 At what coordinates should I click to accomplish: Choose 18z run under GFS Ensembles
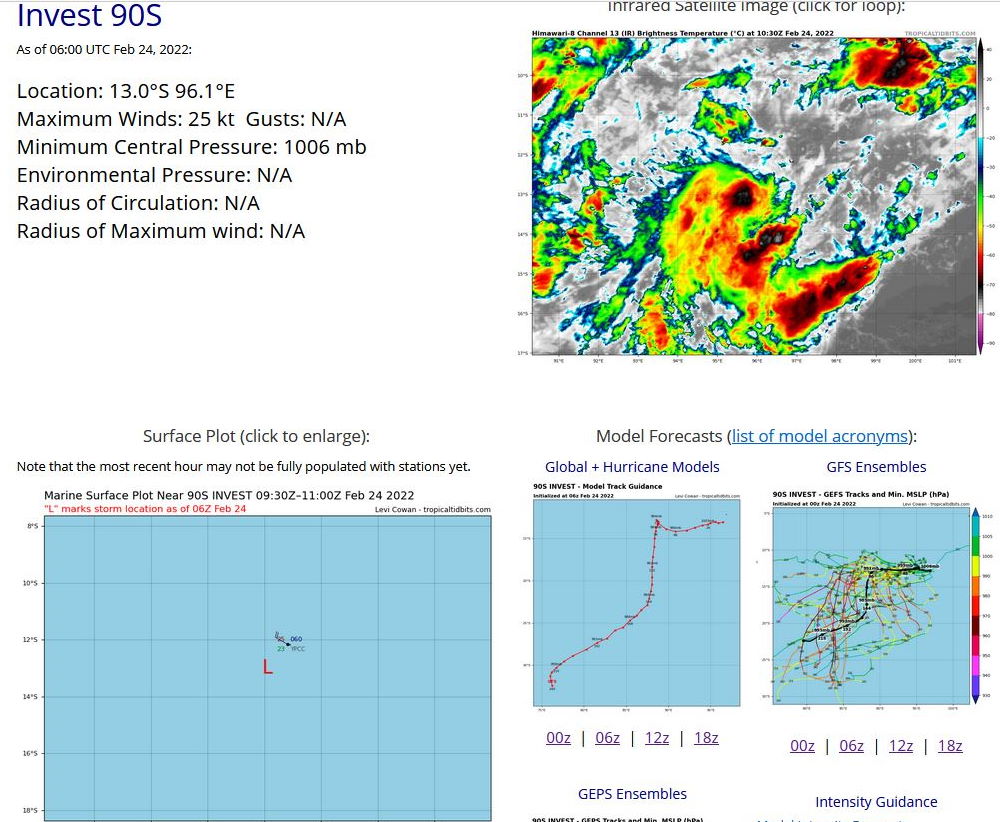coord(950,746)
